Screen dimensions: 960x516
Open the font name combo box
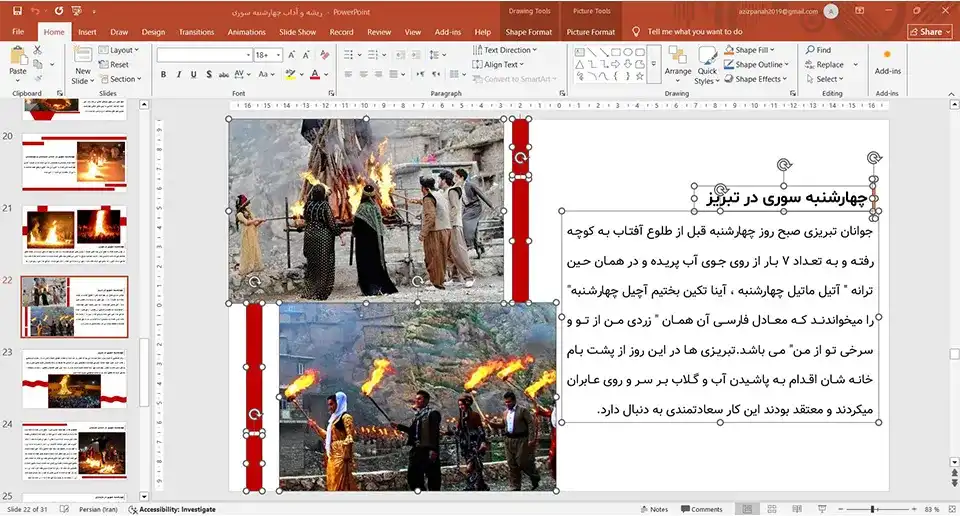pos(204,55)
